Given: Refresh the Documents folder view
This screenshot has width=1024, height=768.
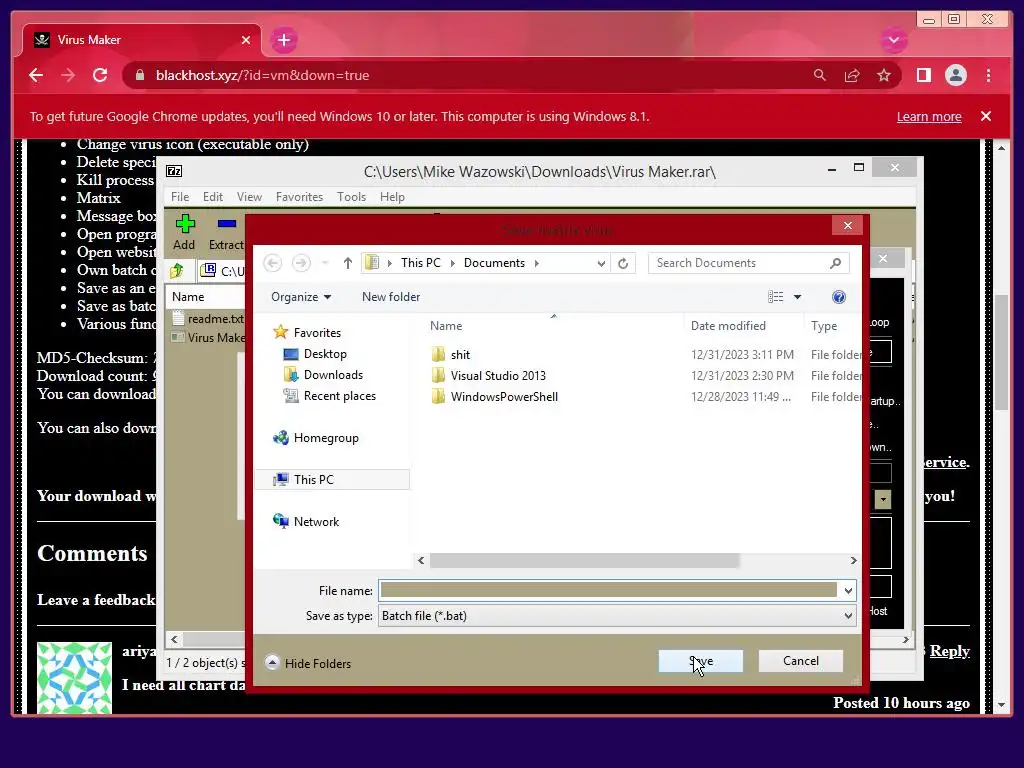Looking at the screenshot, I should [623, 263].
